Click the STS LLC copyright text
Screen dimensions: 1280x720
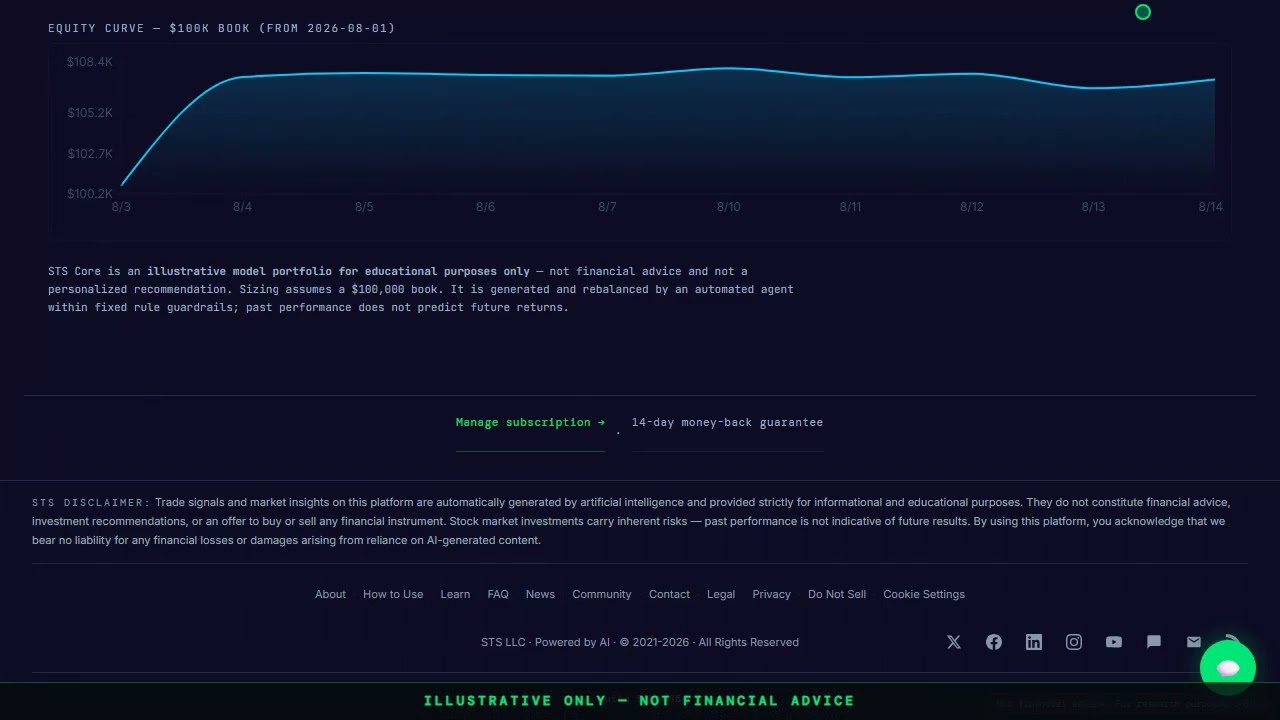640,642
